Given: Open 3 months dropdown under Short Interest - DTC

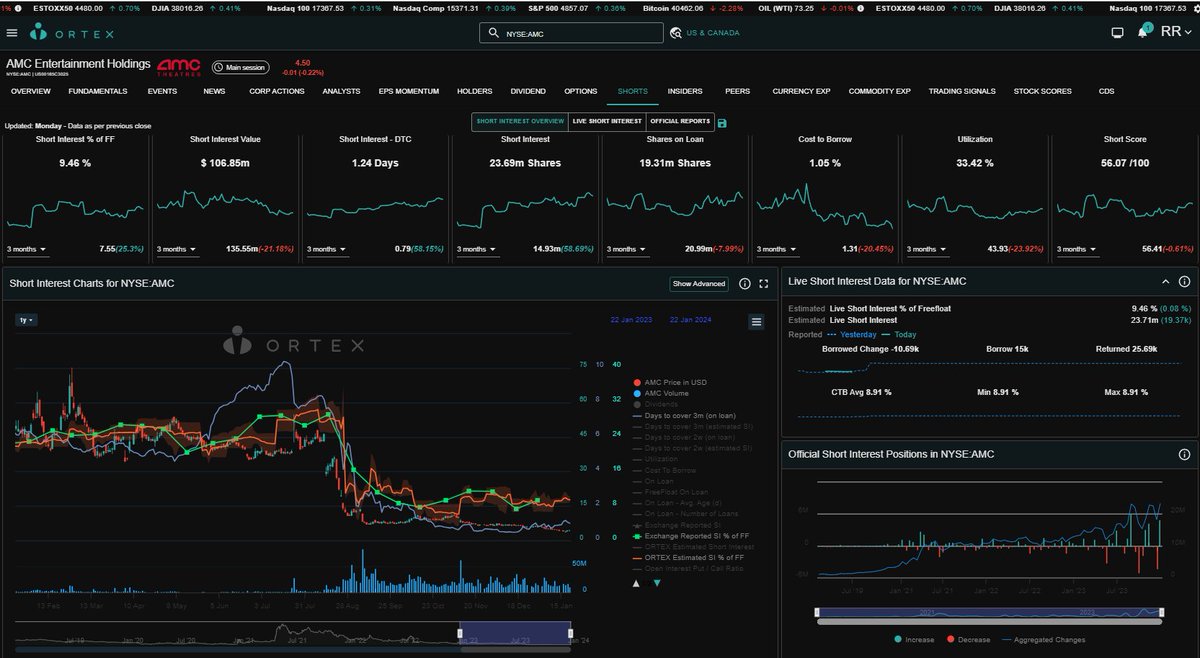Looking at the screenshot, I should [327, 248].
